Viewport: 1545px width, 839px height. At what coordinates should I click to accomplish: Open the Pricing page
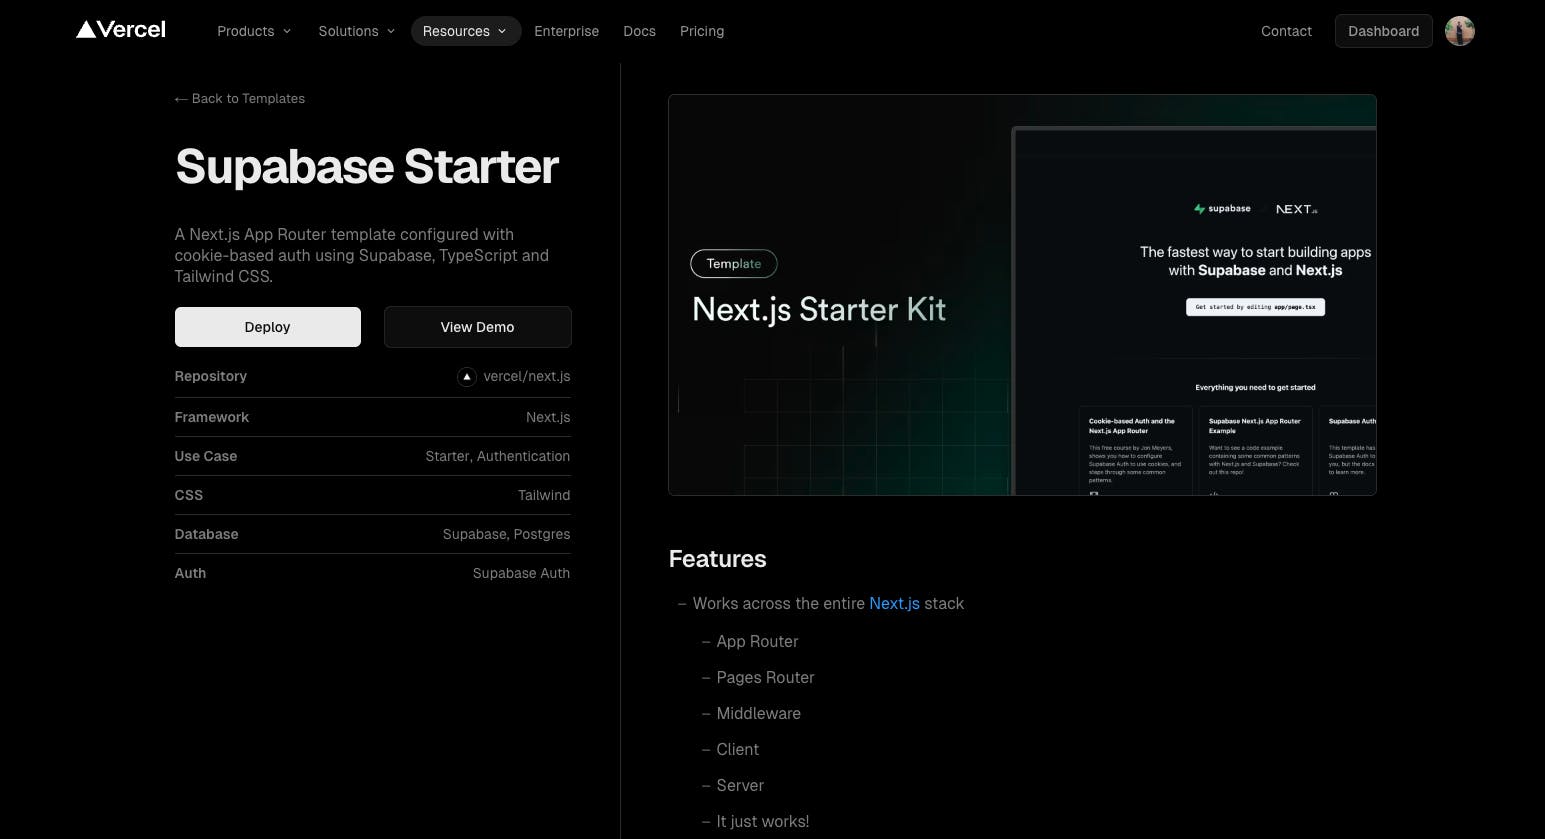[702, 31]
